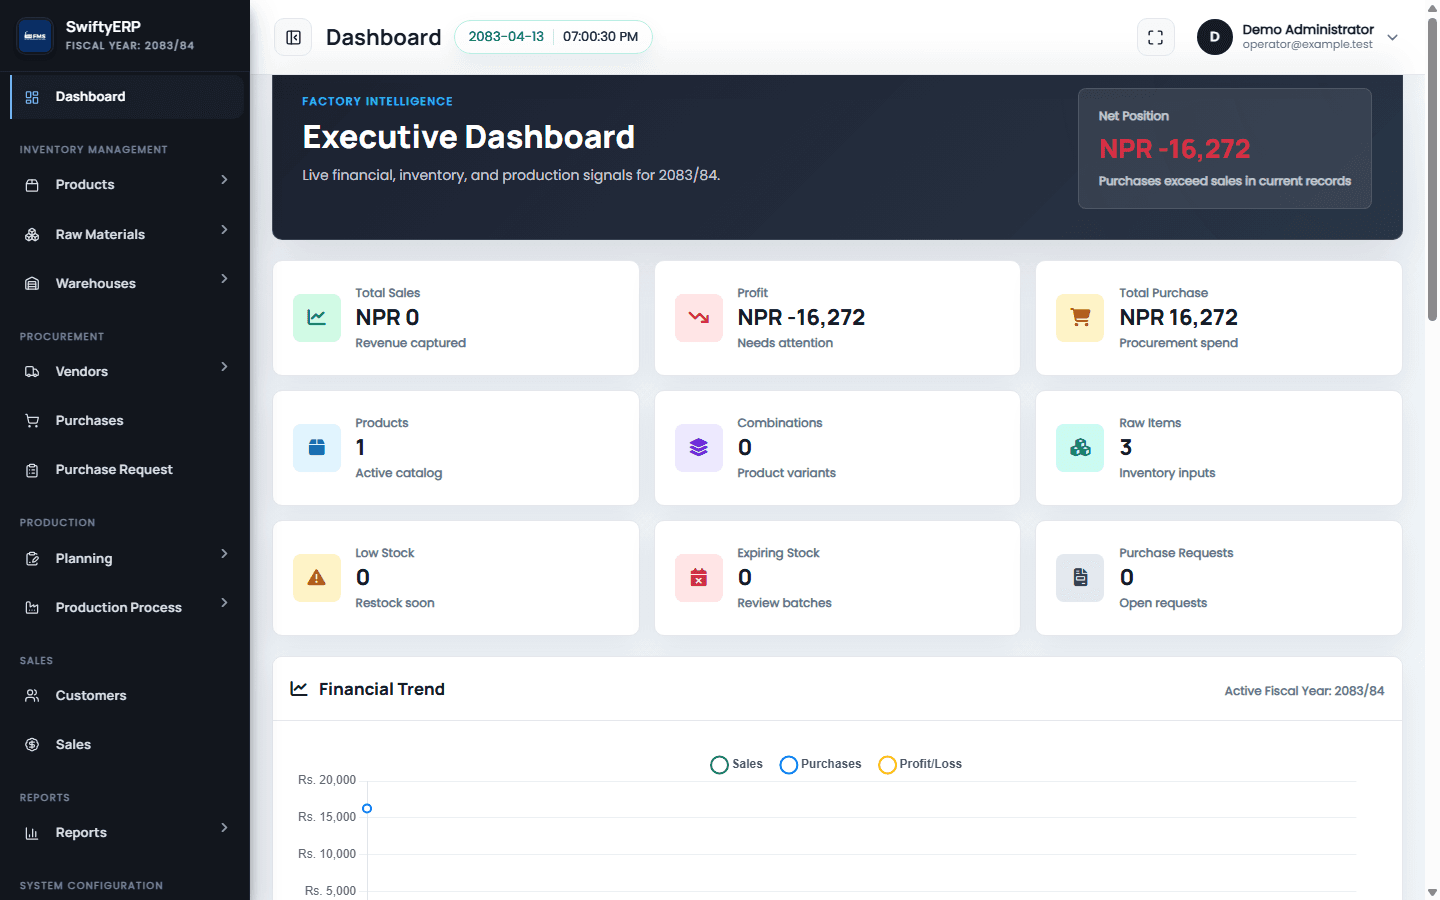Click the Combinations layers icon
The height and width of the screenshot is (900, 1440).
pos(699,448)
